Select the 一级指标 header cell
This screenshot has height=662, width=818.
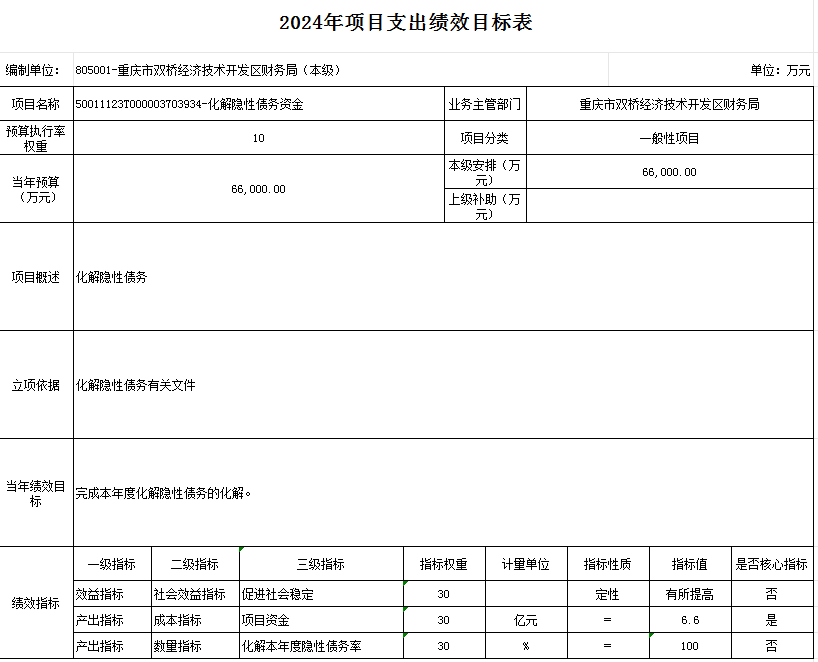pos(113,564)
